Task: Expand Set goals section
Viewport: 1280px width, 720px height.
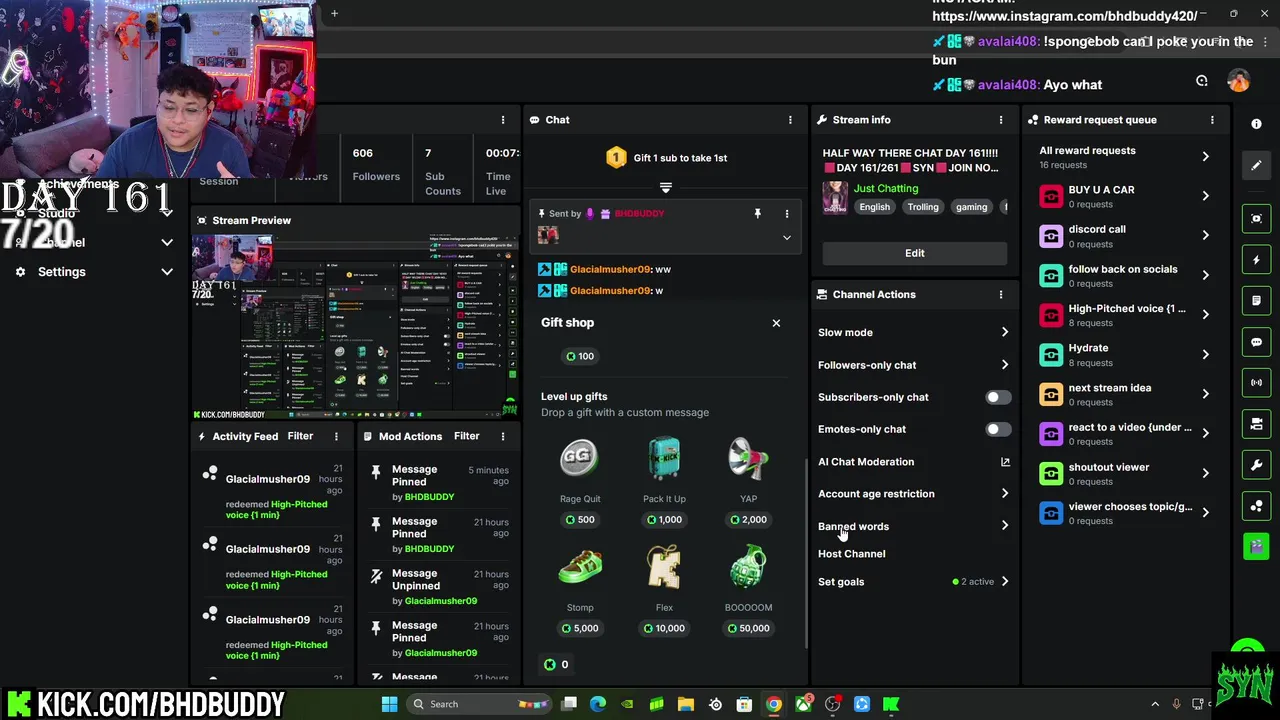Action: coord(1005,582)
